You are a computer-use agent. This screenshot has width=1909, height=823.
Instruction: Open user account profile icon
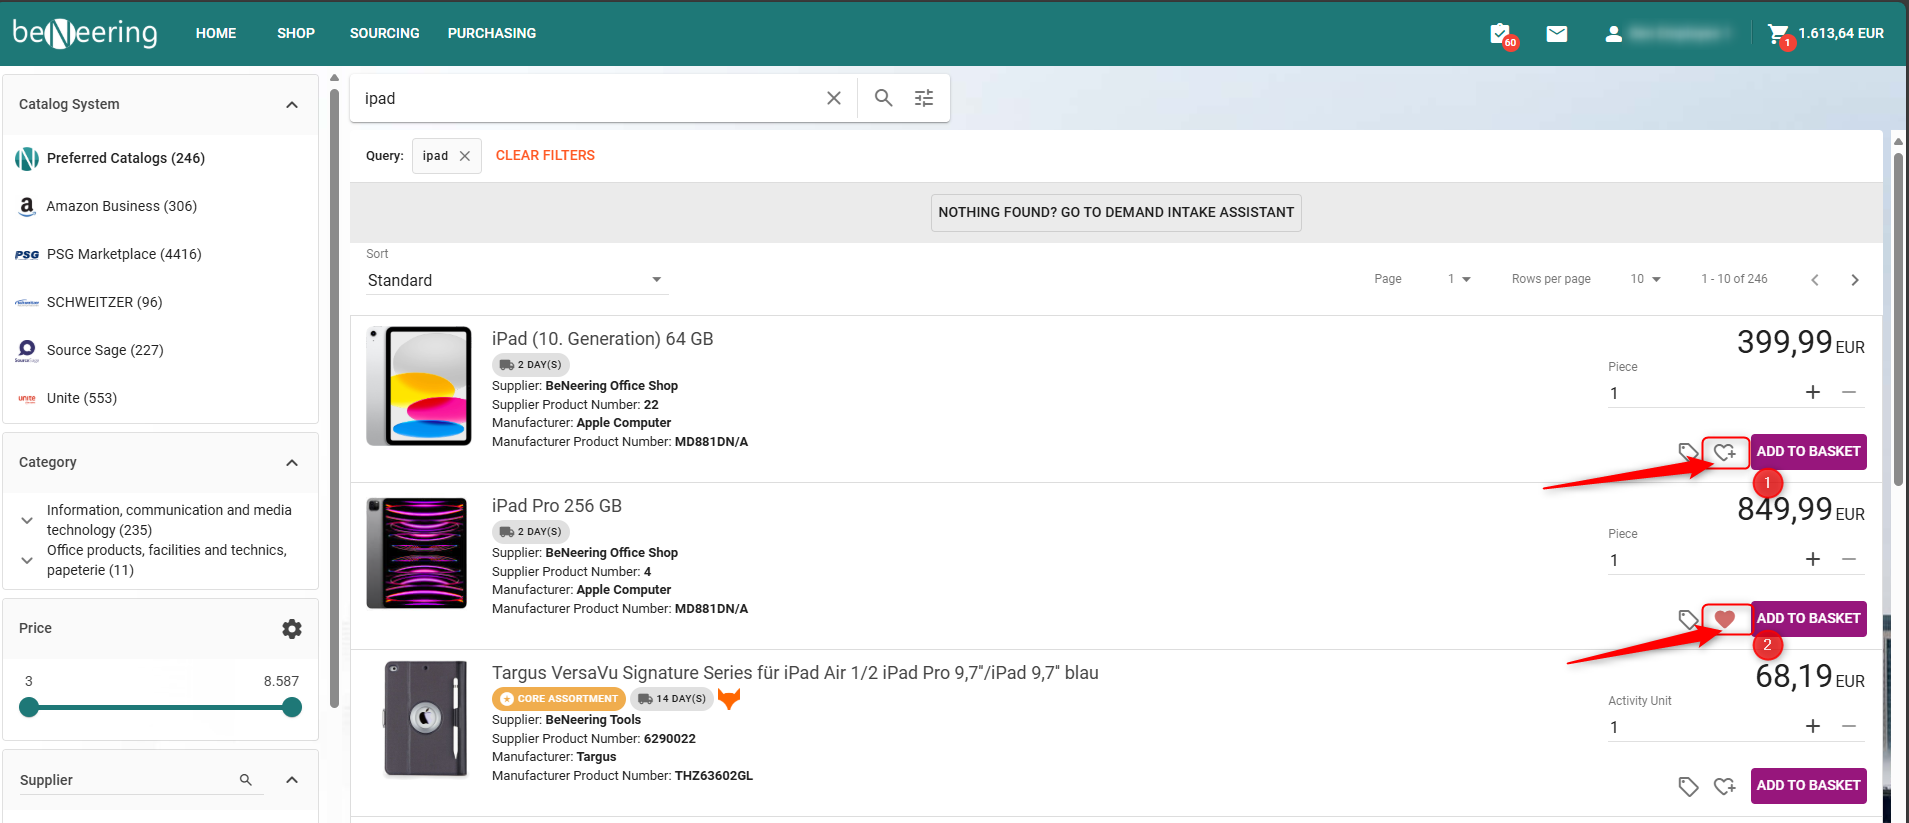coord(1613,34)
